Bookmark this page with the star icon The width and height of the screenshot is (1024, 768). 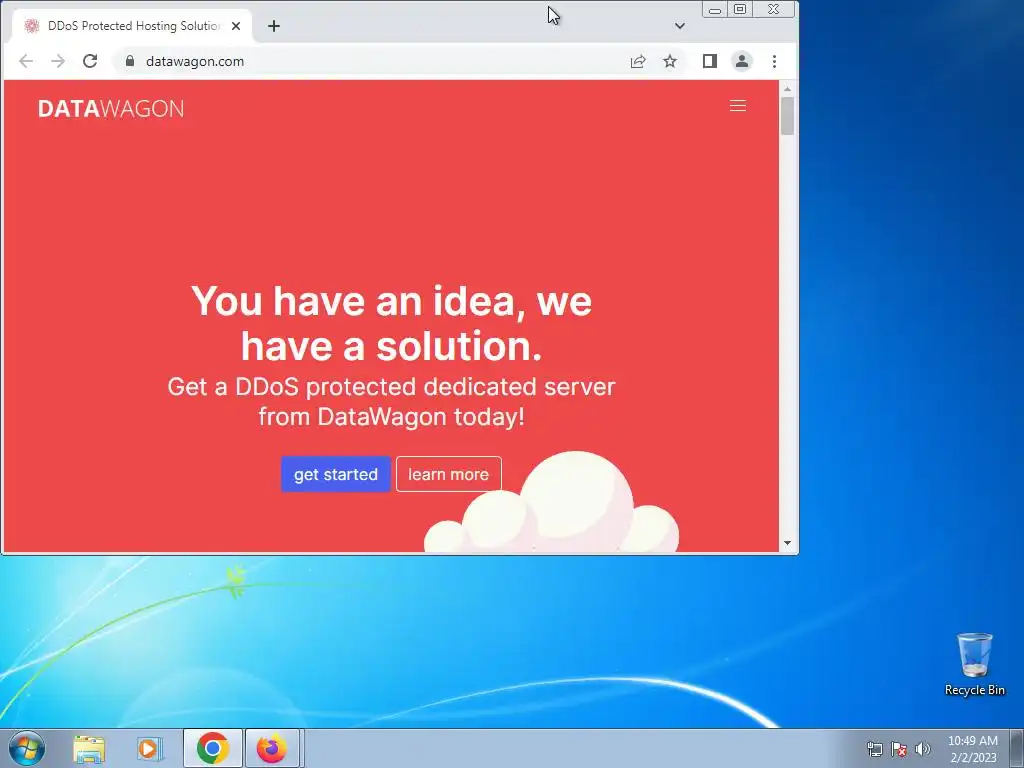[x=670, y=61]
